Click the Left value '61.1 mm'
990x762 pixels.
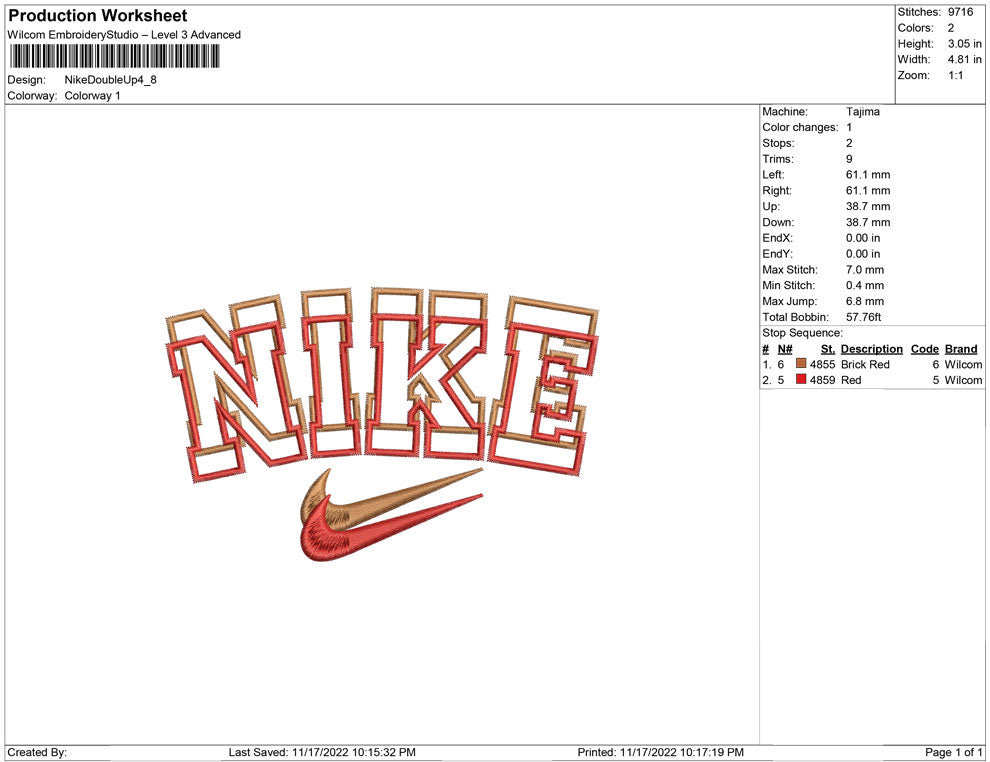pos(868,174)
